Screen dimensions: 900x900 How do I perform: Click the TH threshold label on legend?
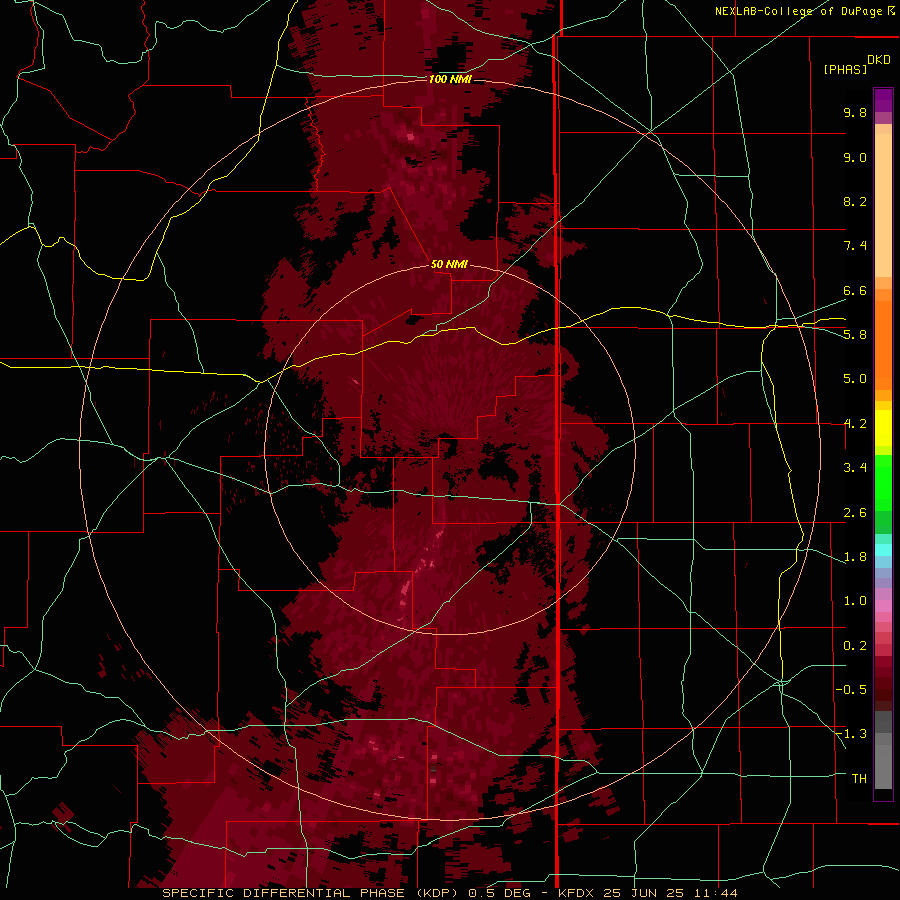pos(859,779)
